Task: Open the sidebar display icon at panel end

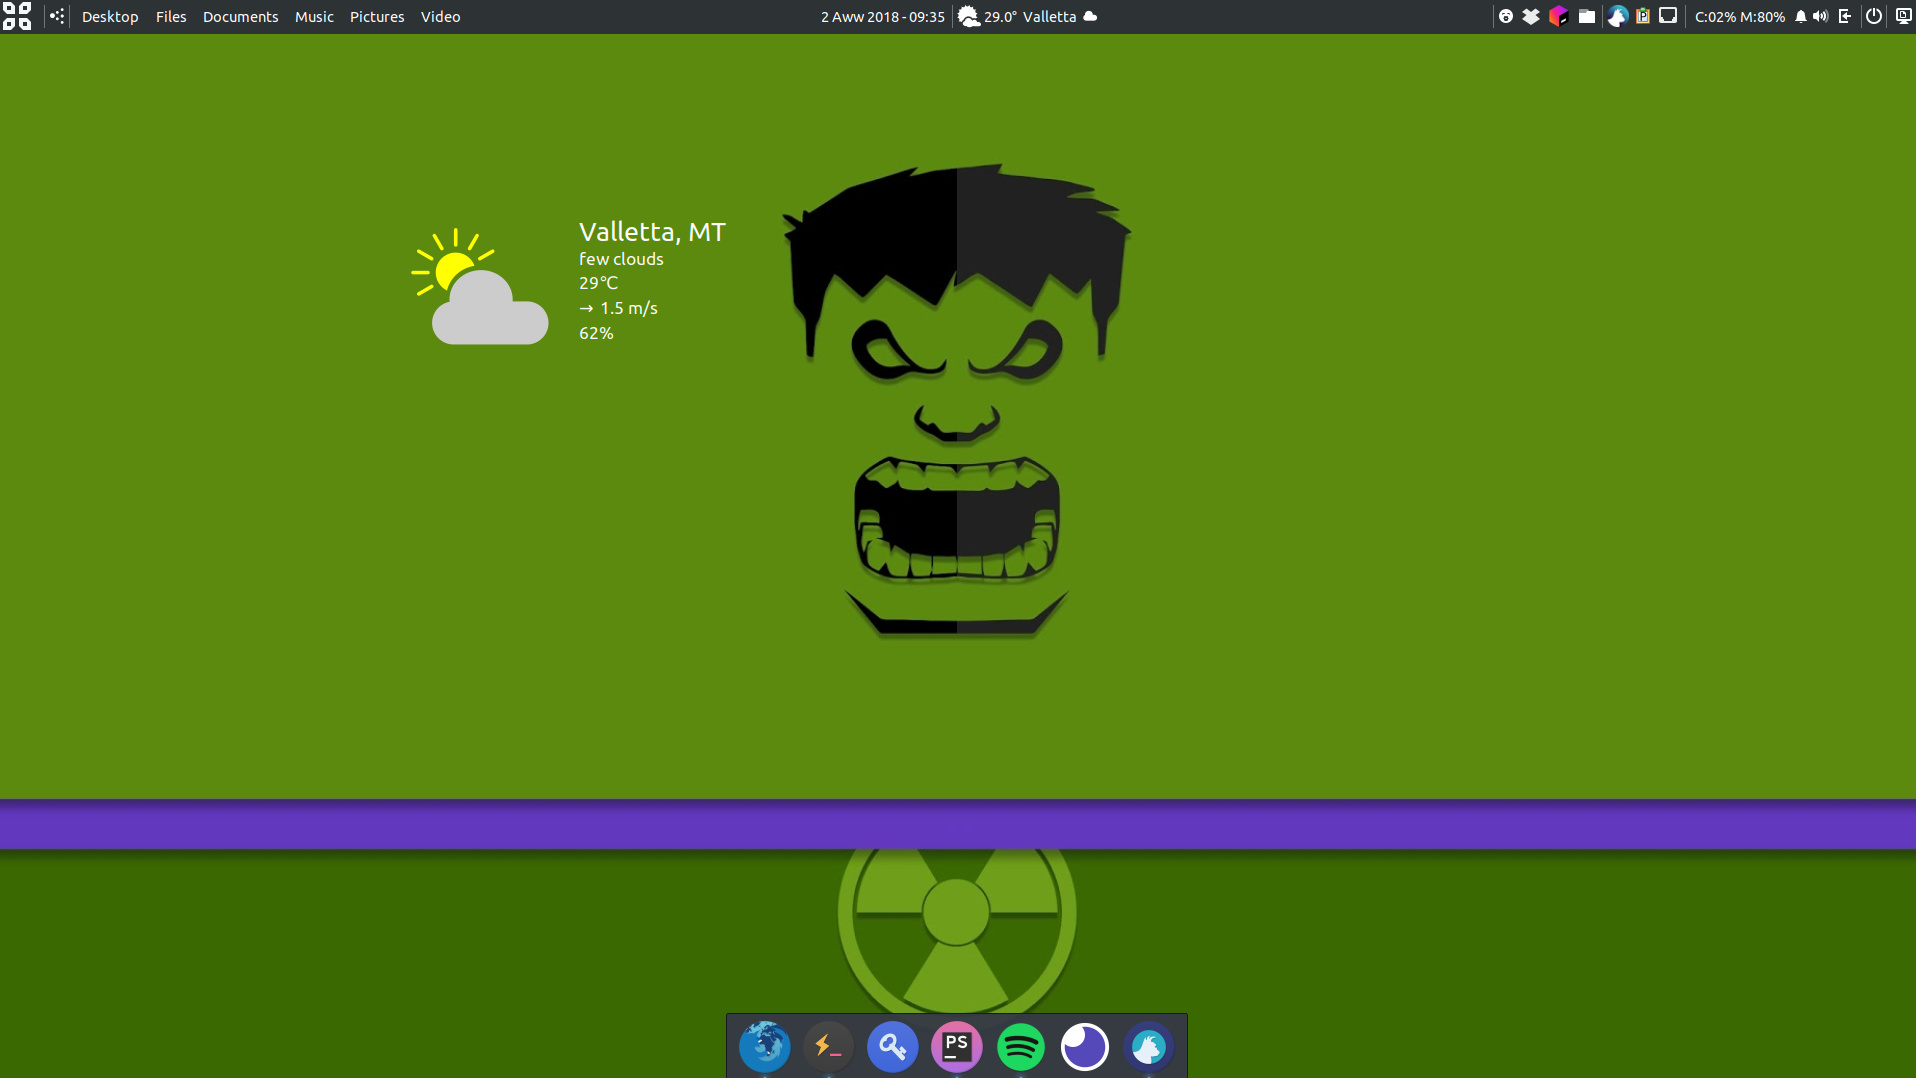Action: click(1904, 16)
